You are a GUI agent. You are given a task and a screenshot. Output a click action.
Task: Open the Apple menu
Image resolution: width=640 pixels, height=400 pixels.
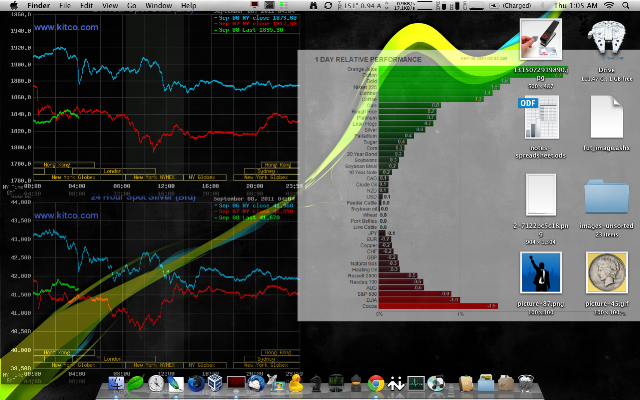(x=13, y=5)
